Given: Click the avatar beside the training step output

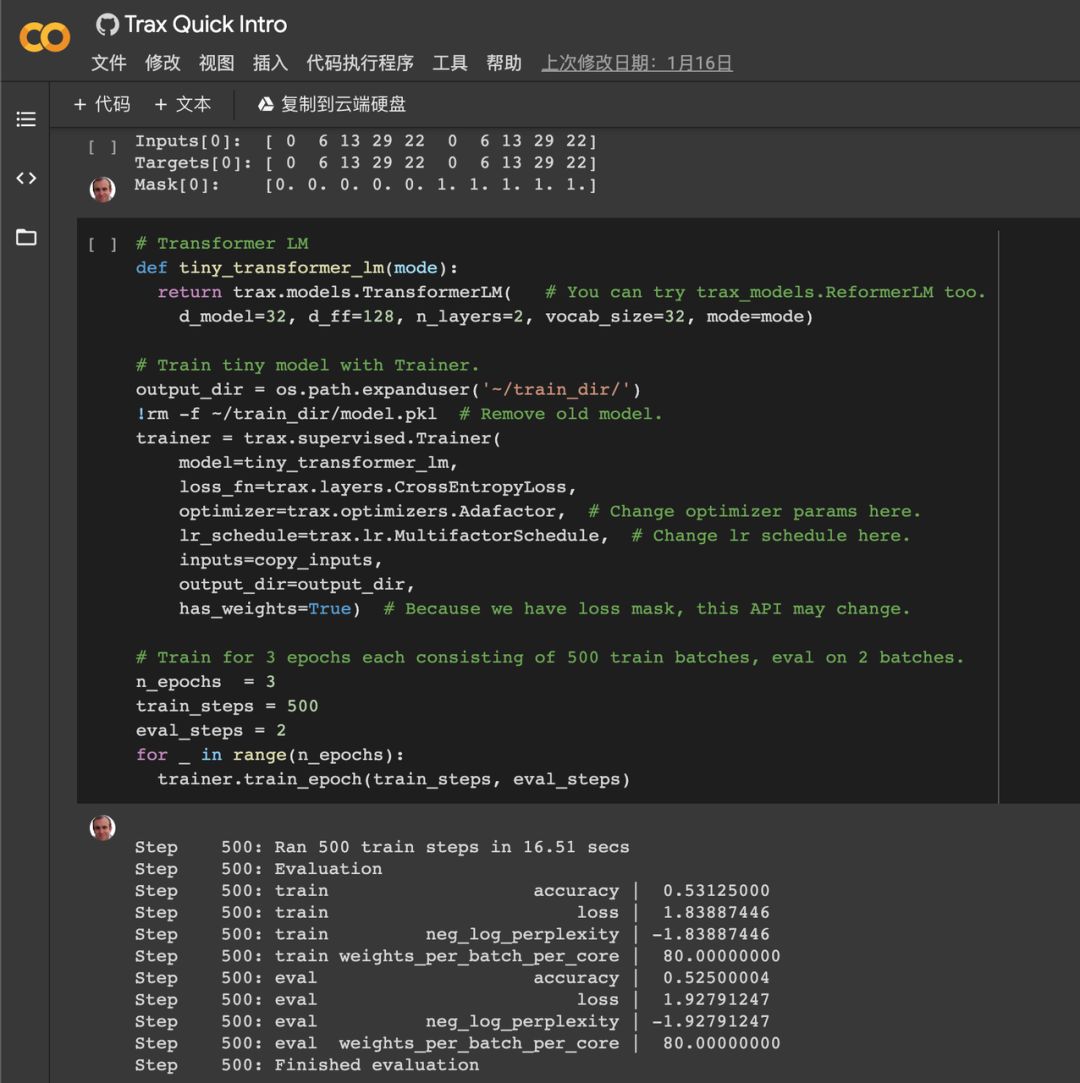Looking at the screenshot, I should 102,827.
